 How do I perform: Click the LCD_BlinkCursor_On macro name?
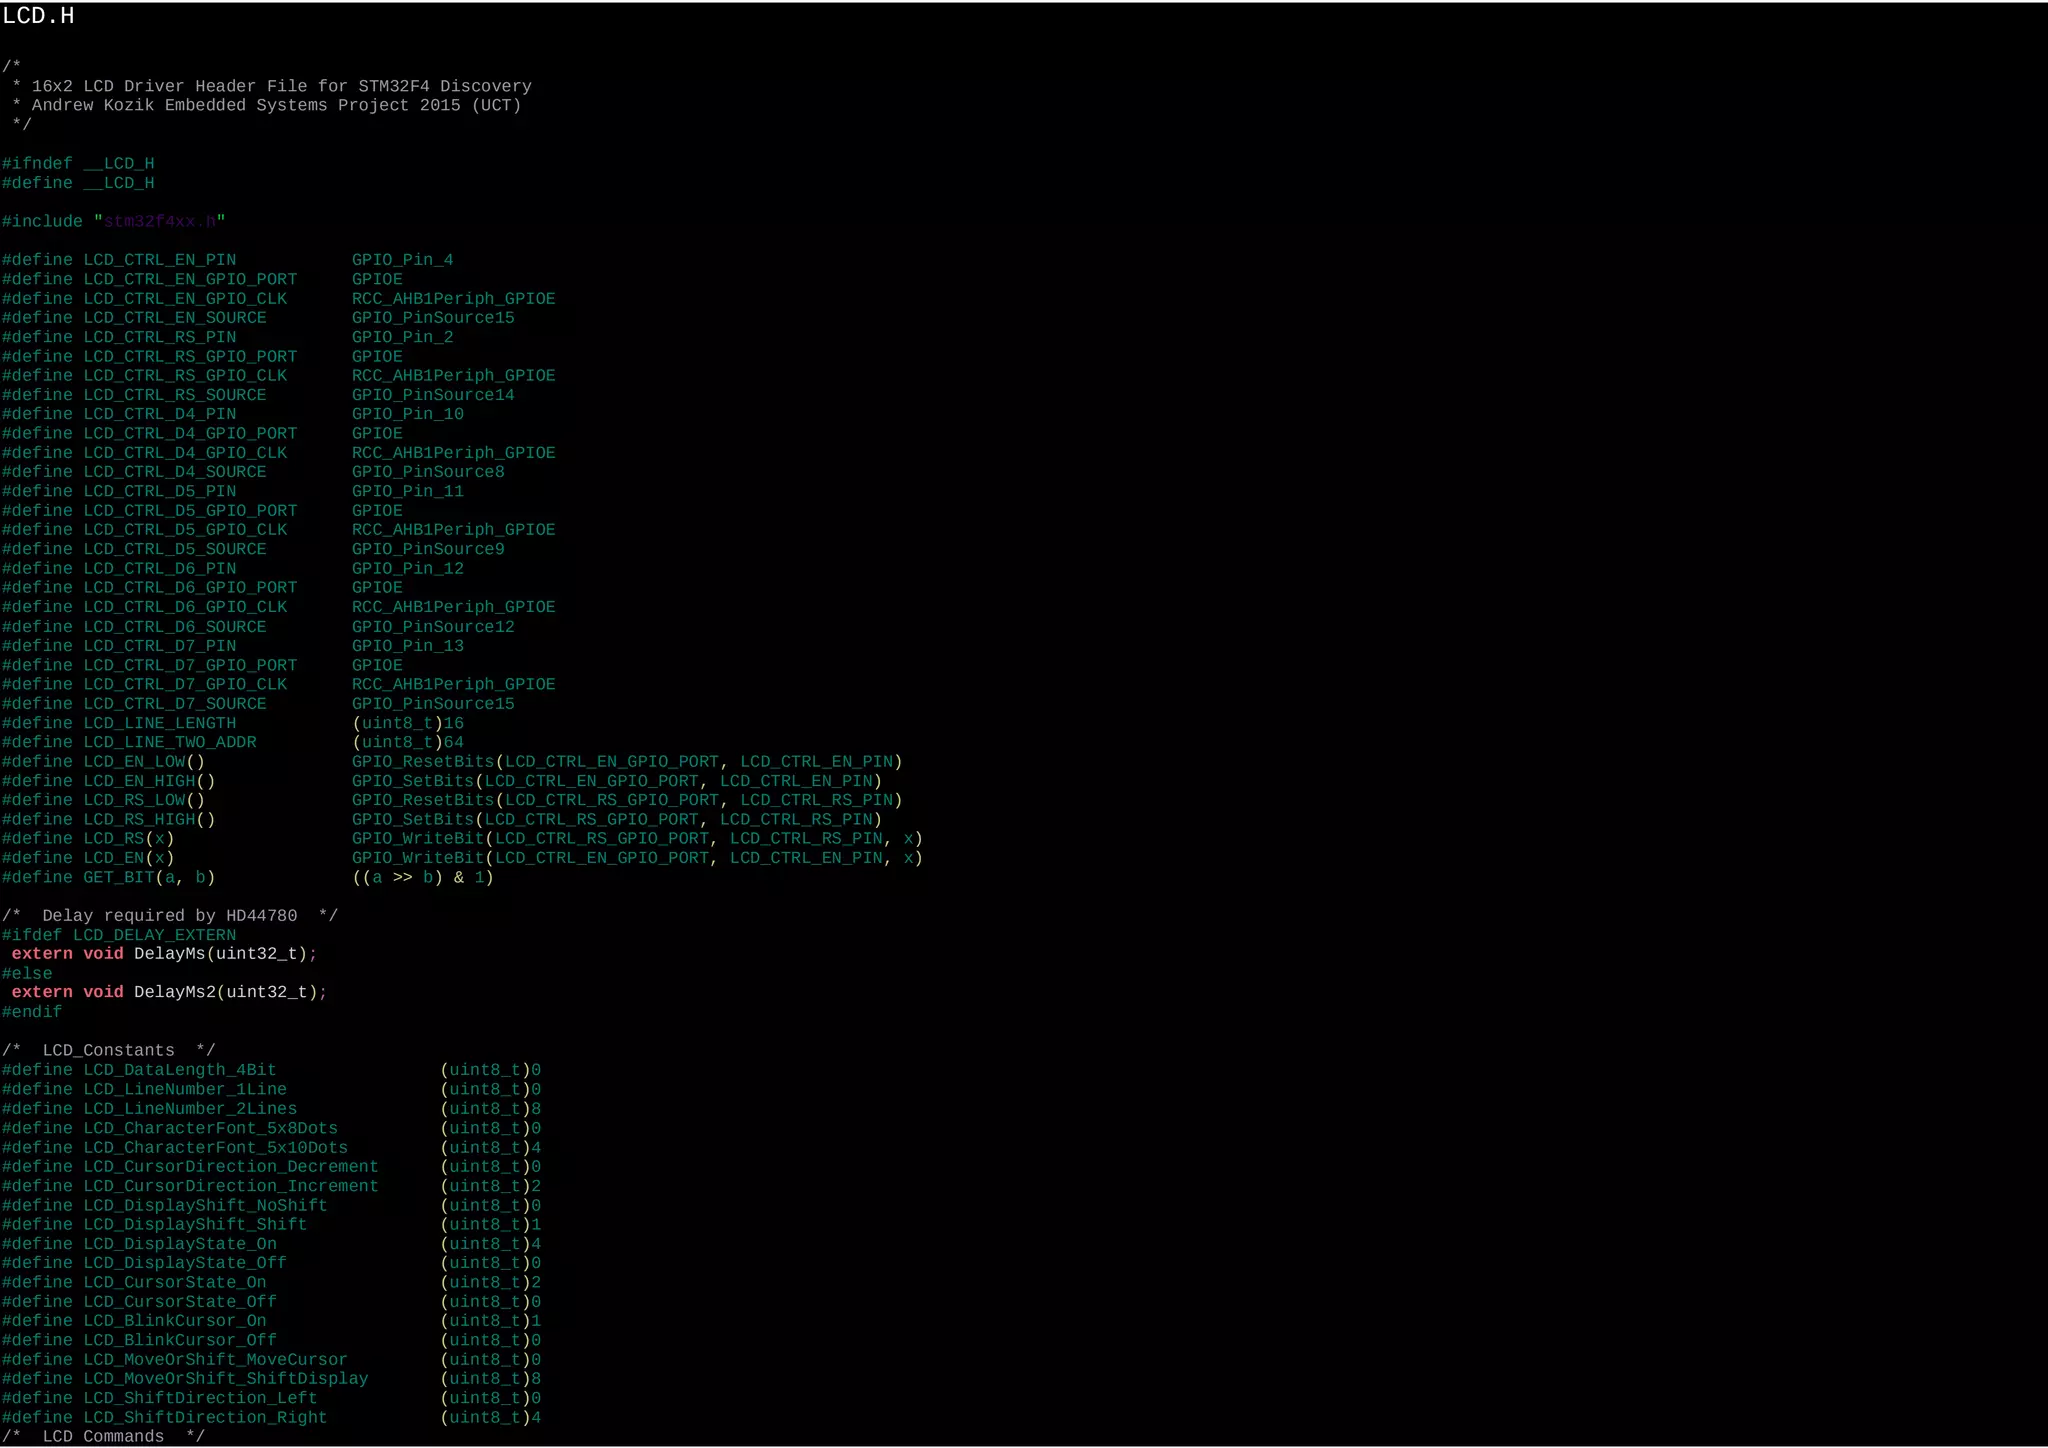pos(175,1321)
